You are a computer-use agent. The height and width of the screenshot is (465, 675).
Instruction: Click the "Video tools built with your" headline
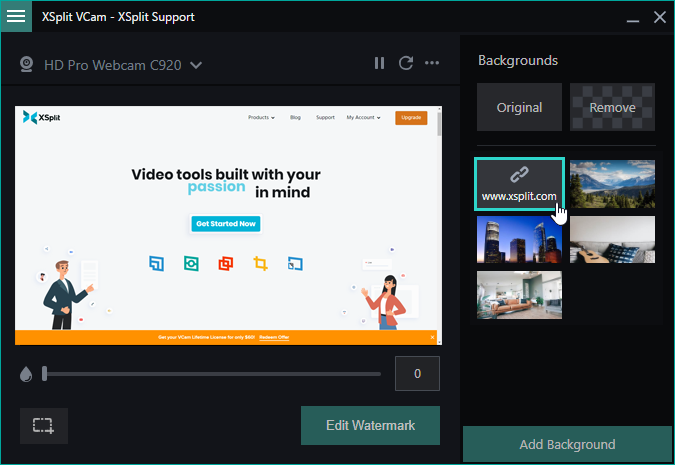(226, 174)
